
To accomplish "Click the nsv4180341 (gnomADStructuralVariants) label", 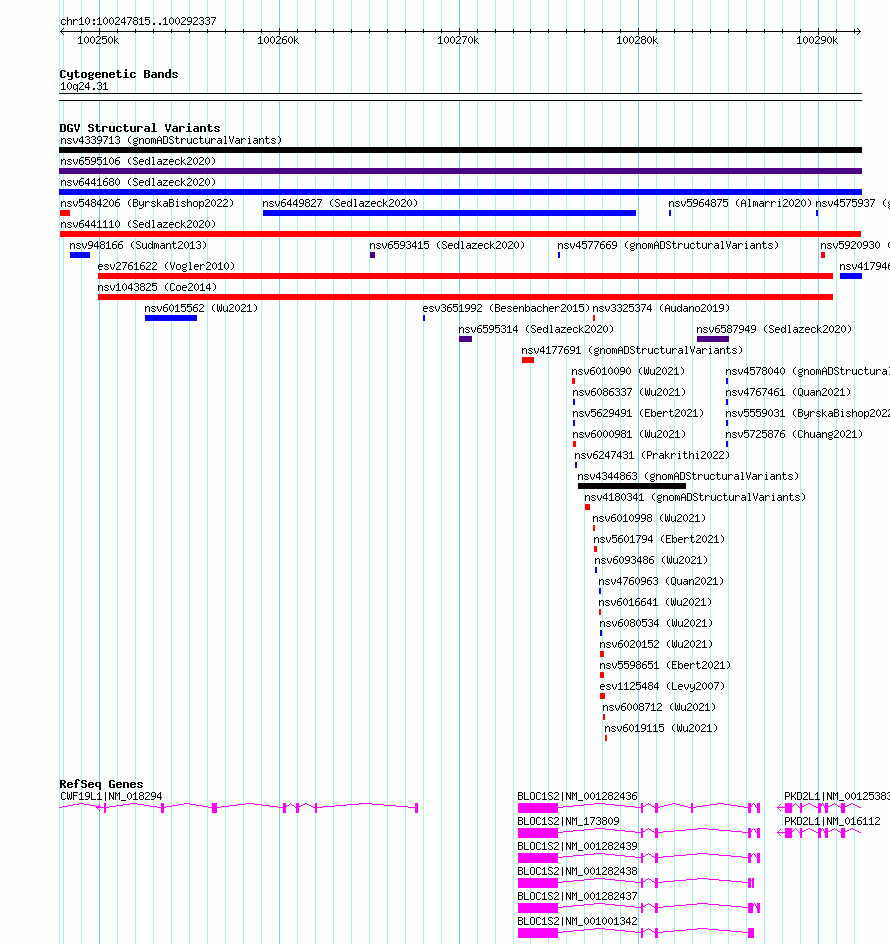I will coord(694,497).
